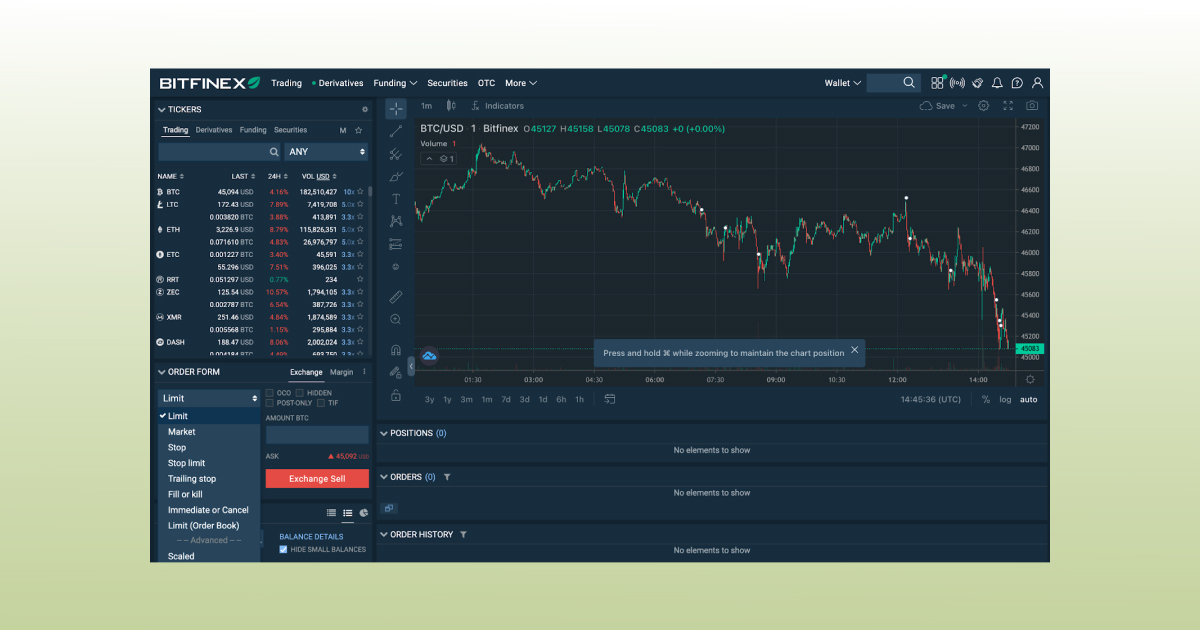Take a chart snapshot with the camera icon
This screenshot has width=1200, height=630.
point(1031,105)
